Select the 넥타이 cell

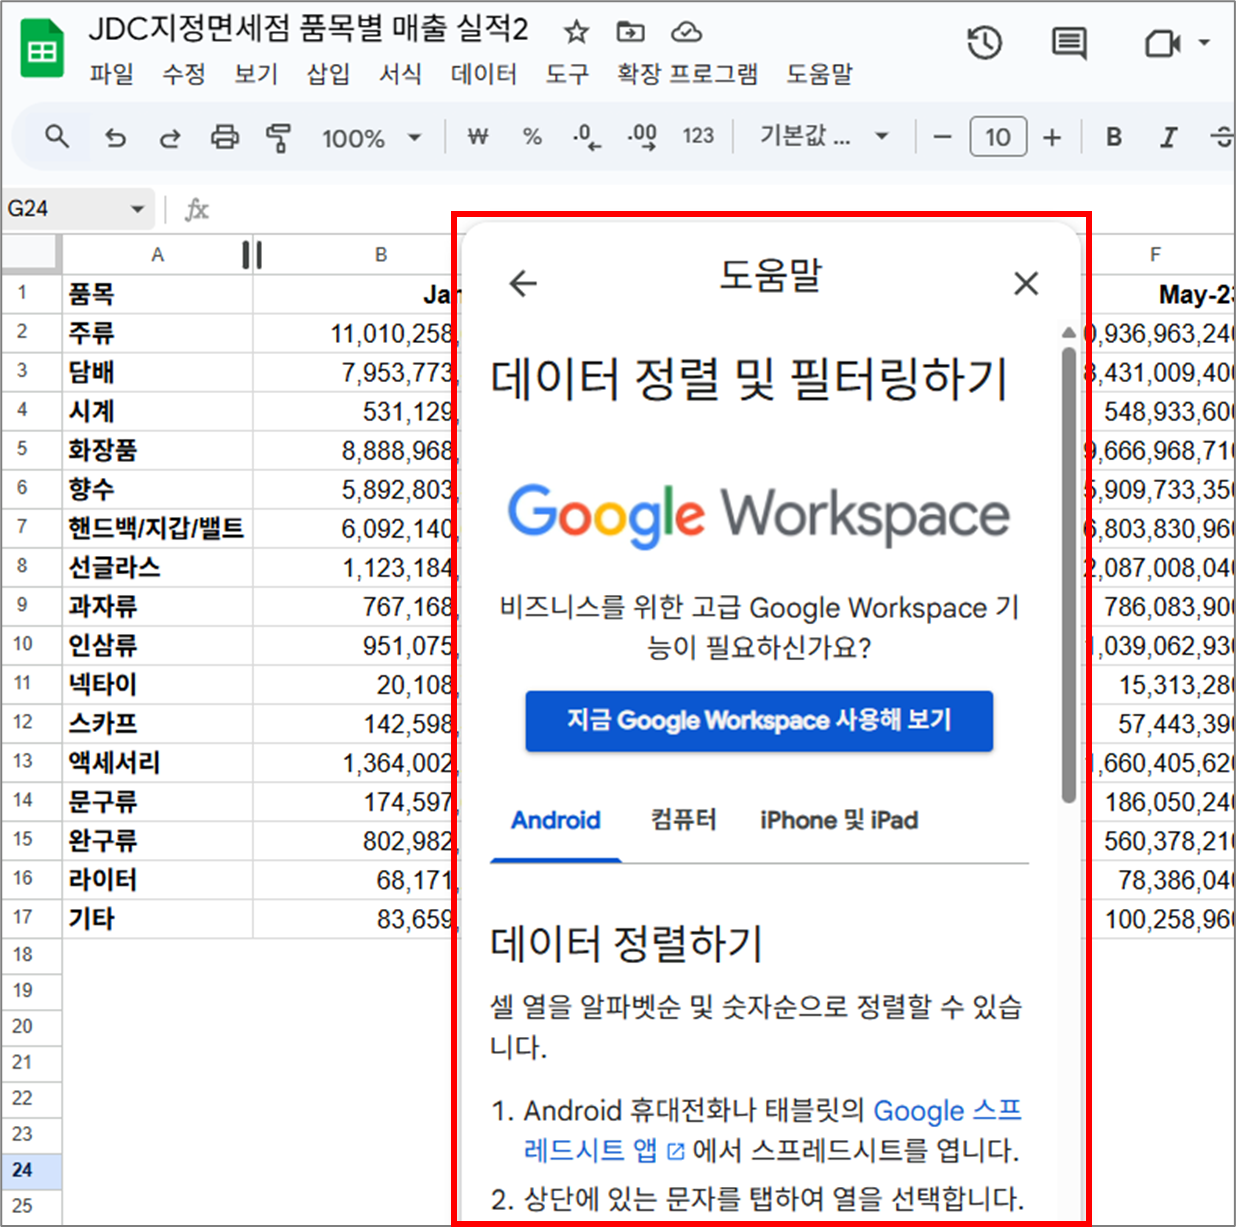click(157, 684)
